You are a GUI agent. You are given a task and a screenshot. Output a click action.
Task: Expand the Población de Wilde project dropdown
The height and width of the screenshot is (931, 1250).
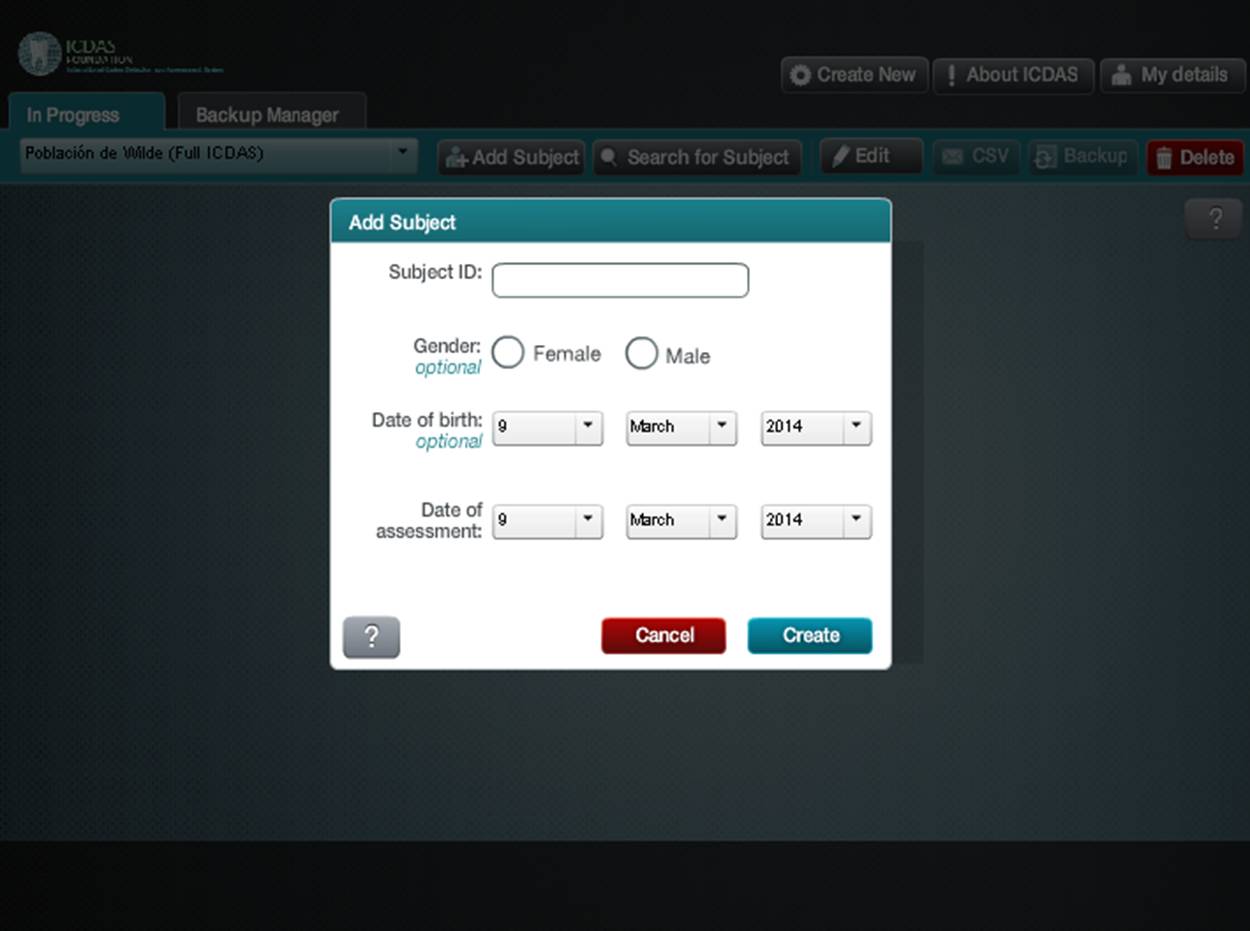pos(219,155)
